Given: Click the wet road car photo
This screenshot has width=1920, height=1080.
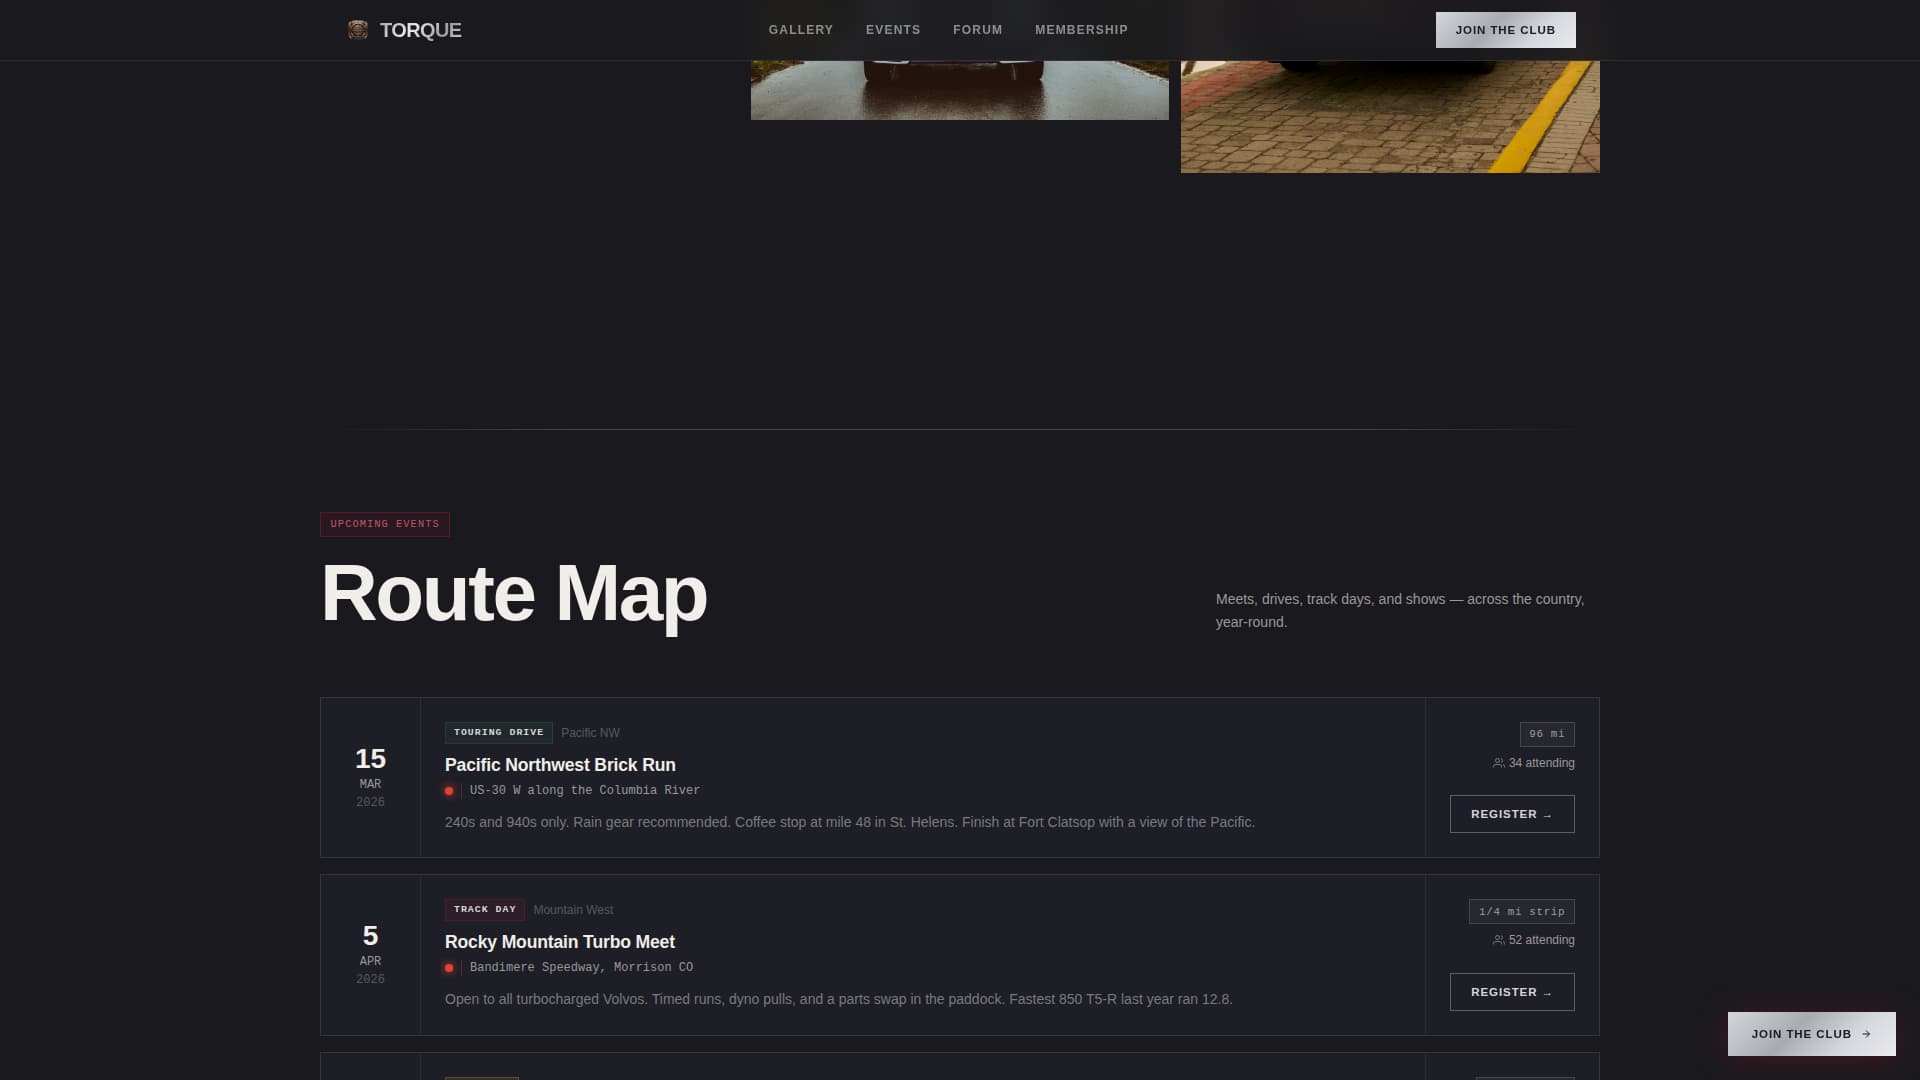Looking at the screenshot, I should tap(959, 90).
